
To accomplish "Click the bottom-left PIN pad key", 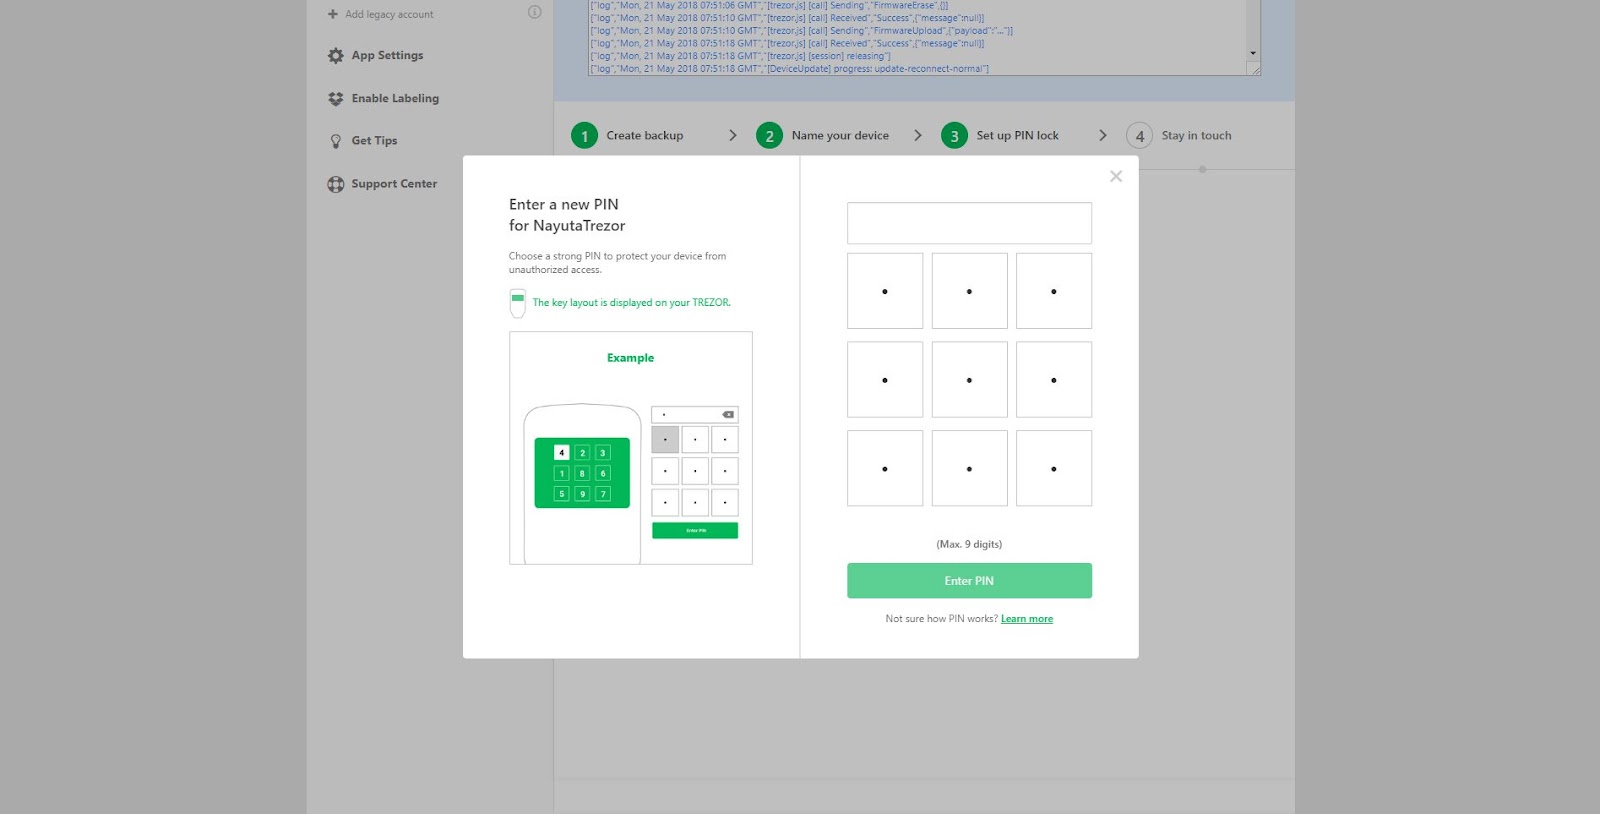I will tap(885, 468).
